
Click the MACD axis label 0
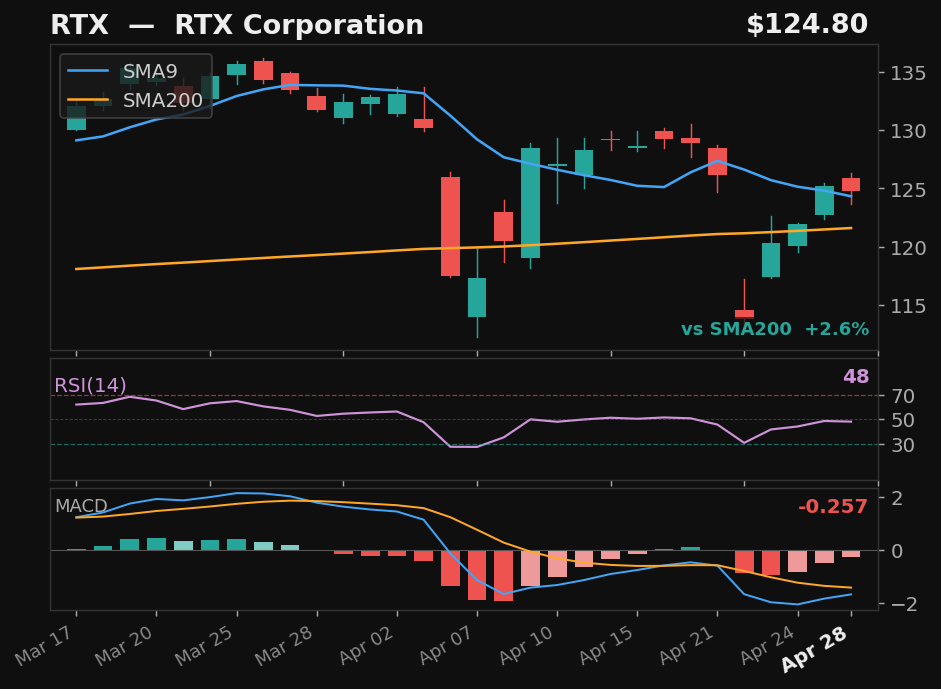pyautogui.click(x=897, y=551)
